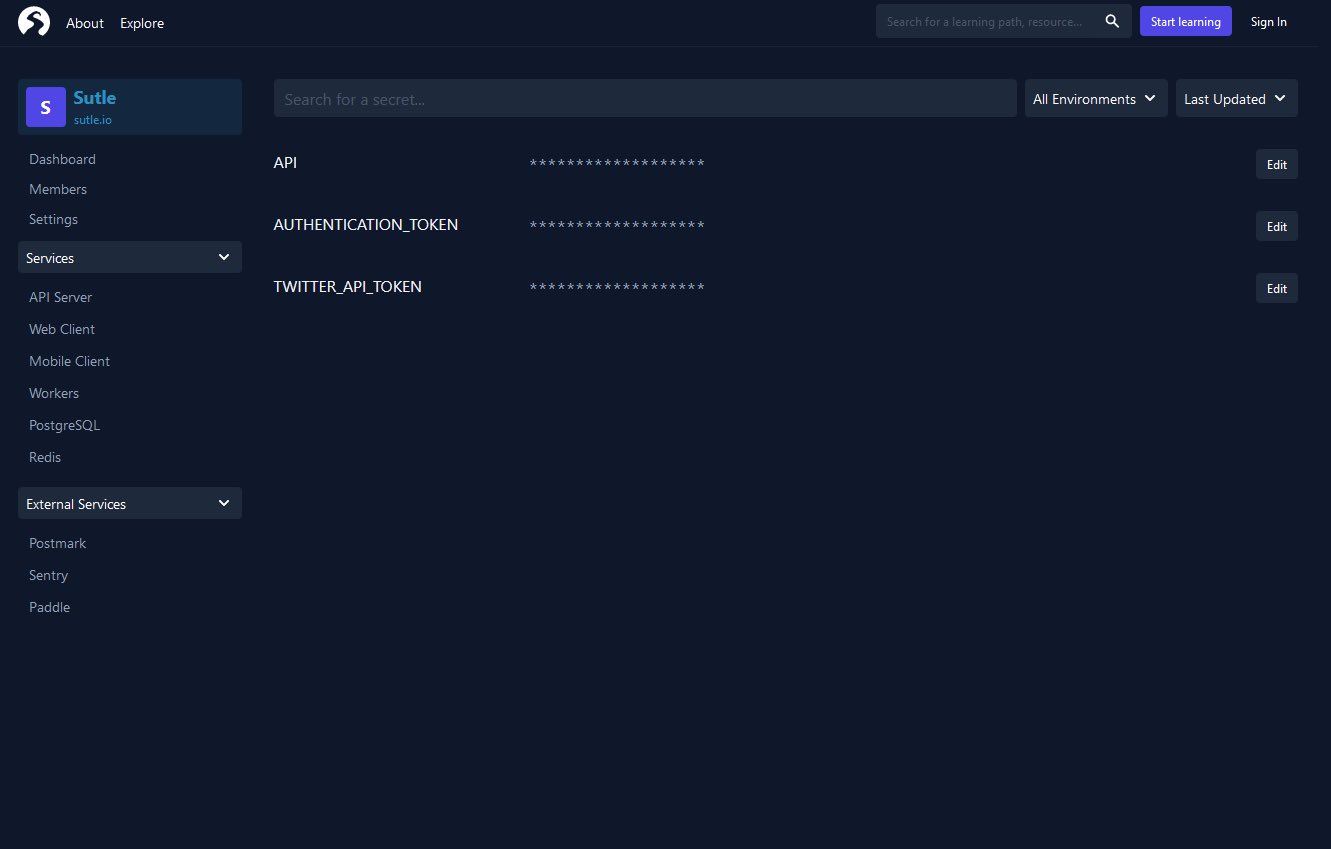Click the AUTHENTICATION_TOKEN secret name
The width and height of the screenshot is (1331, 849).
point(366,224)
